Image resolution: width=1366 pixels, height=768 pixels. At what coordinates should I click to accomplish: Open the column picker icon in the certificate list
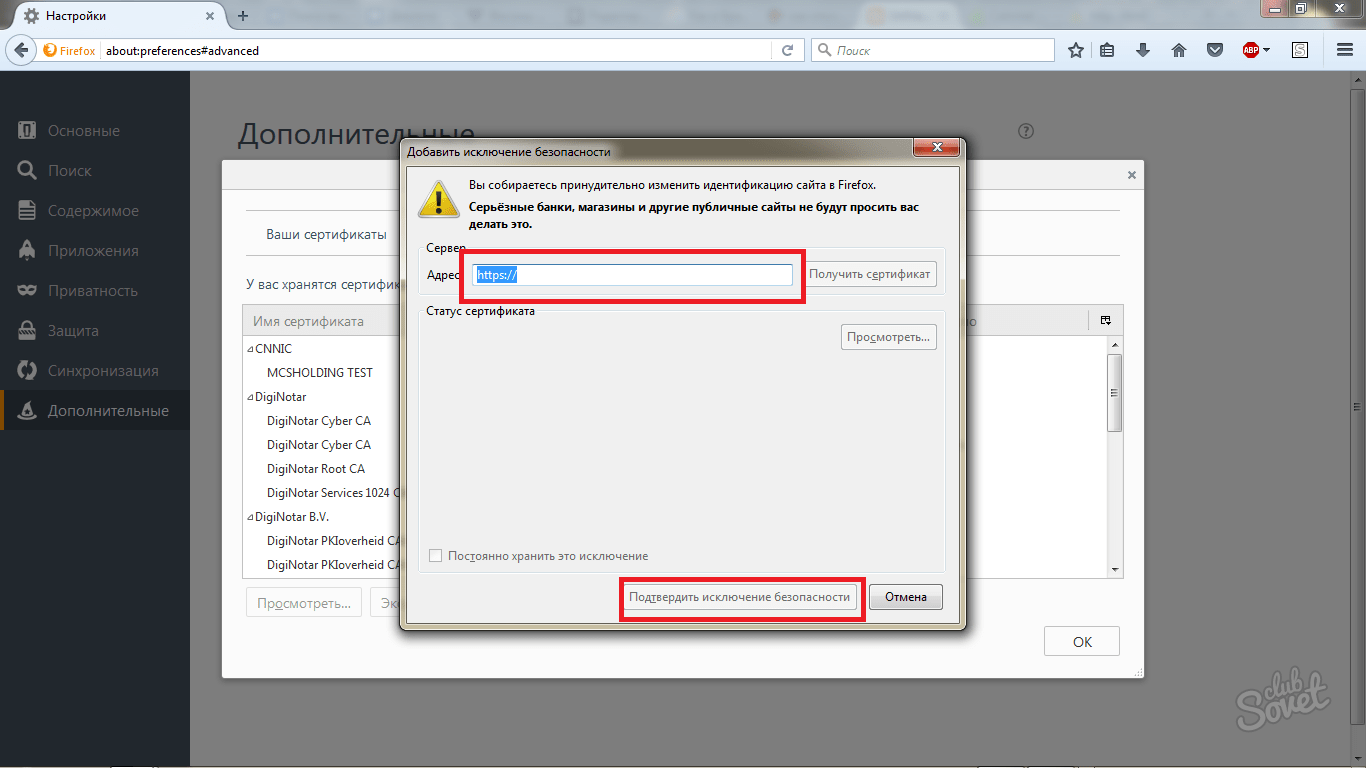point(1106,321)
